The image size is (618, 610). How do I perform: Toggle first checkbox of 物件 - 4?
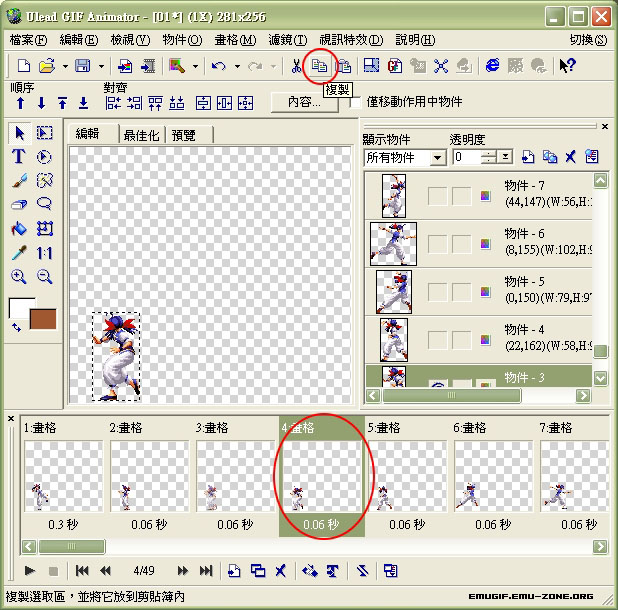point(437,340)
